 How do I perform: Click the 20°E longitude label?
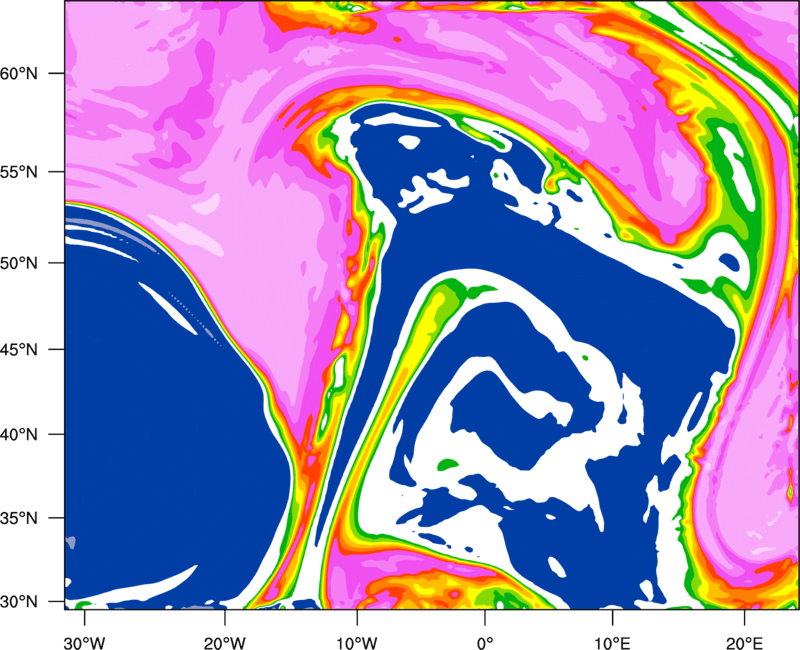(x=744, y=643)
